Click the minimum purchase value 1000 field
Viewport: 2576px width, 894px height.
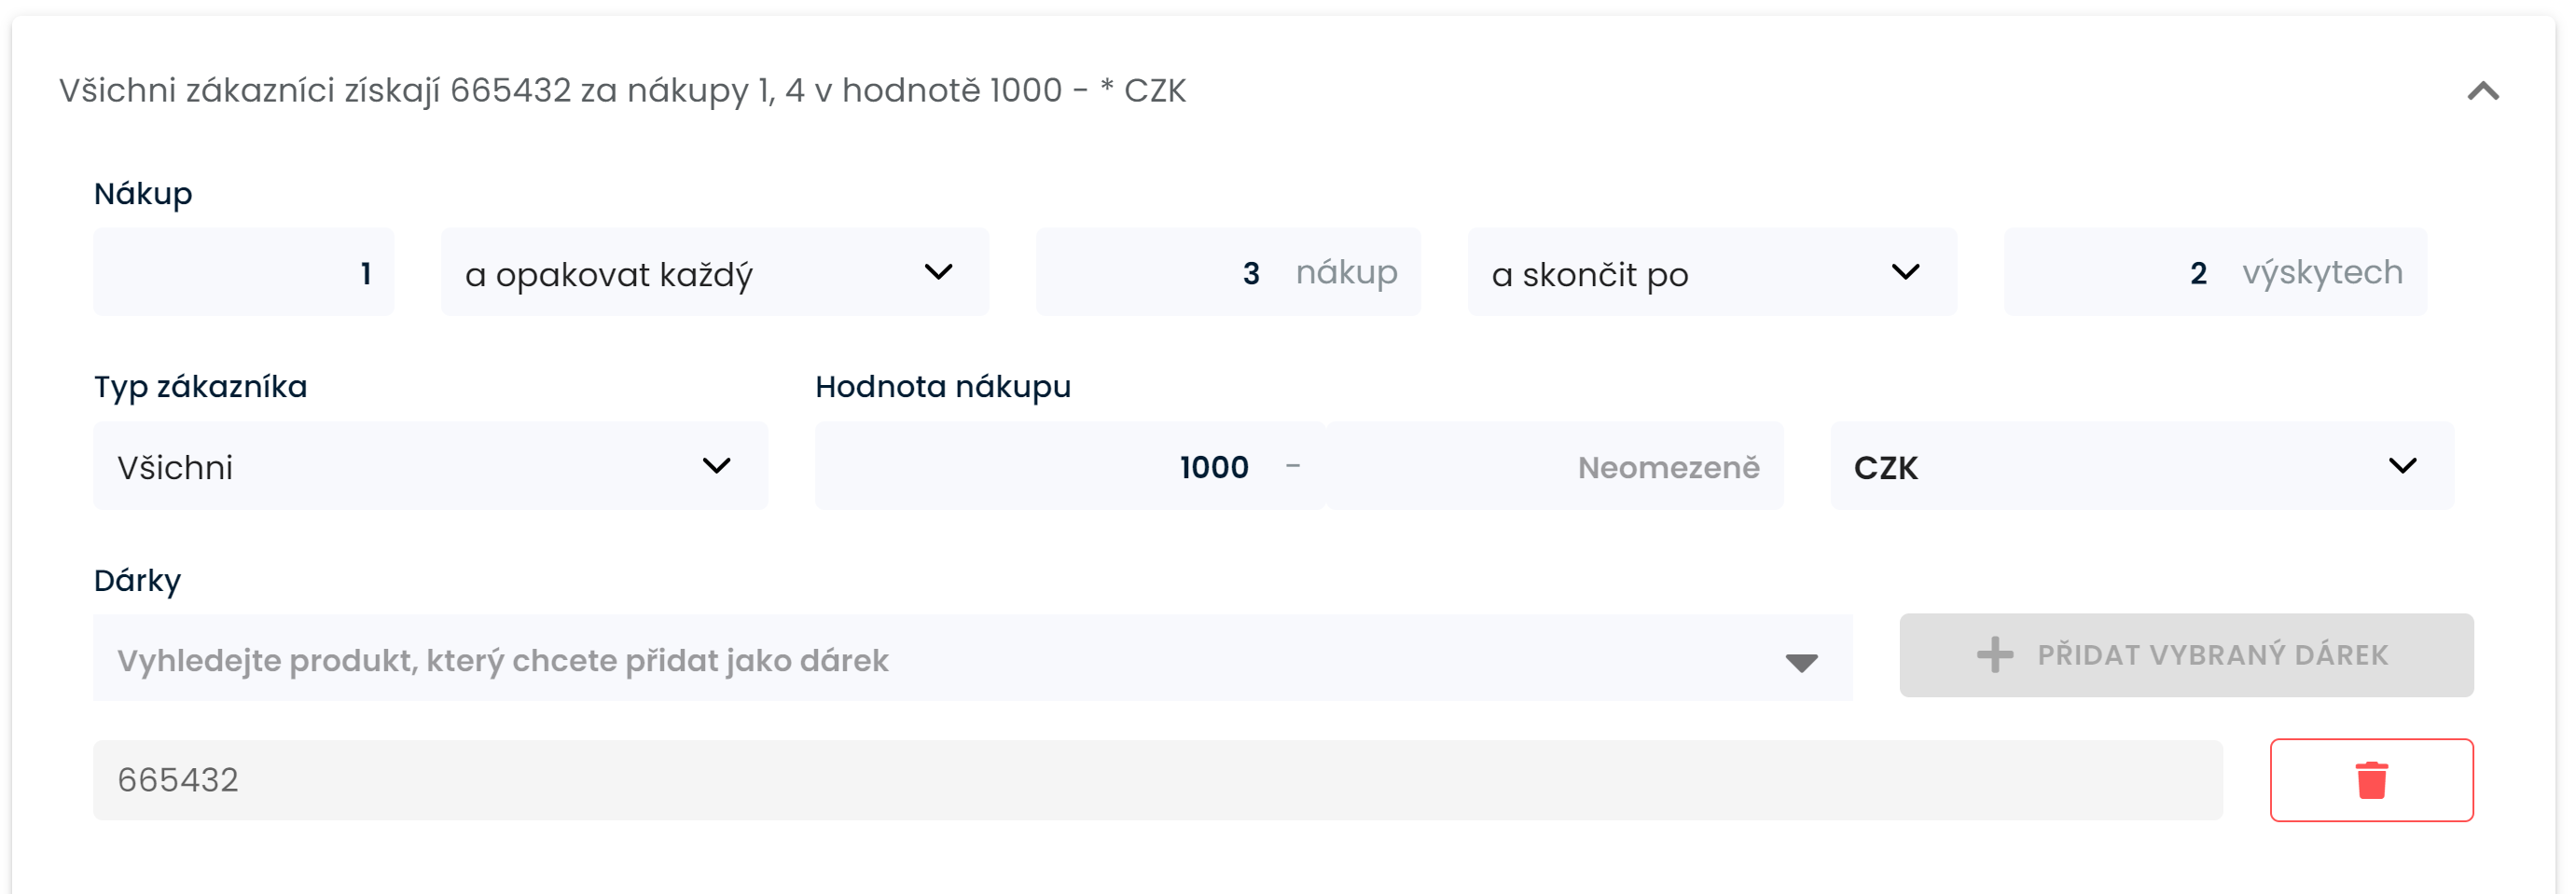(1068, 466)
